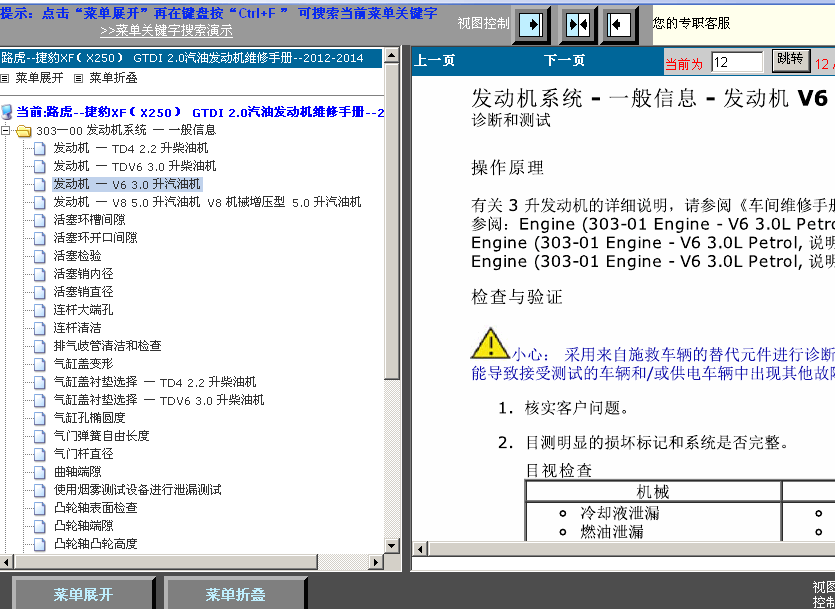
Task: Click the page icon for 发动机 TDV6 3.0 升柴油机
Action: coord(40,167)
